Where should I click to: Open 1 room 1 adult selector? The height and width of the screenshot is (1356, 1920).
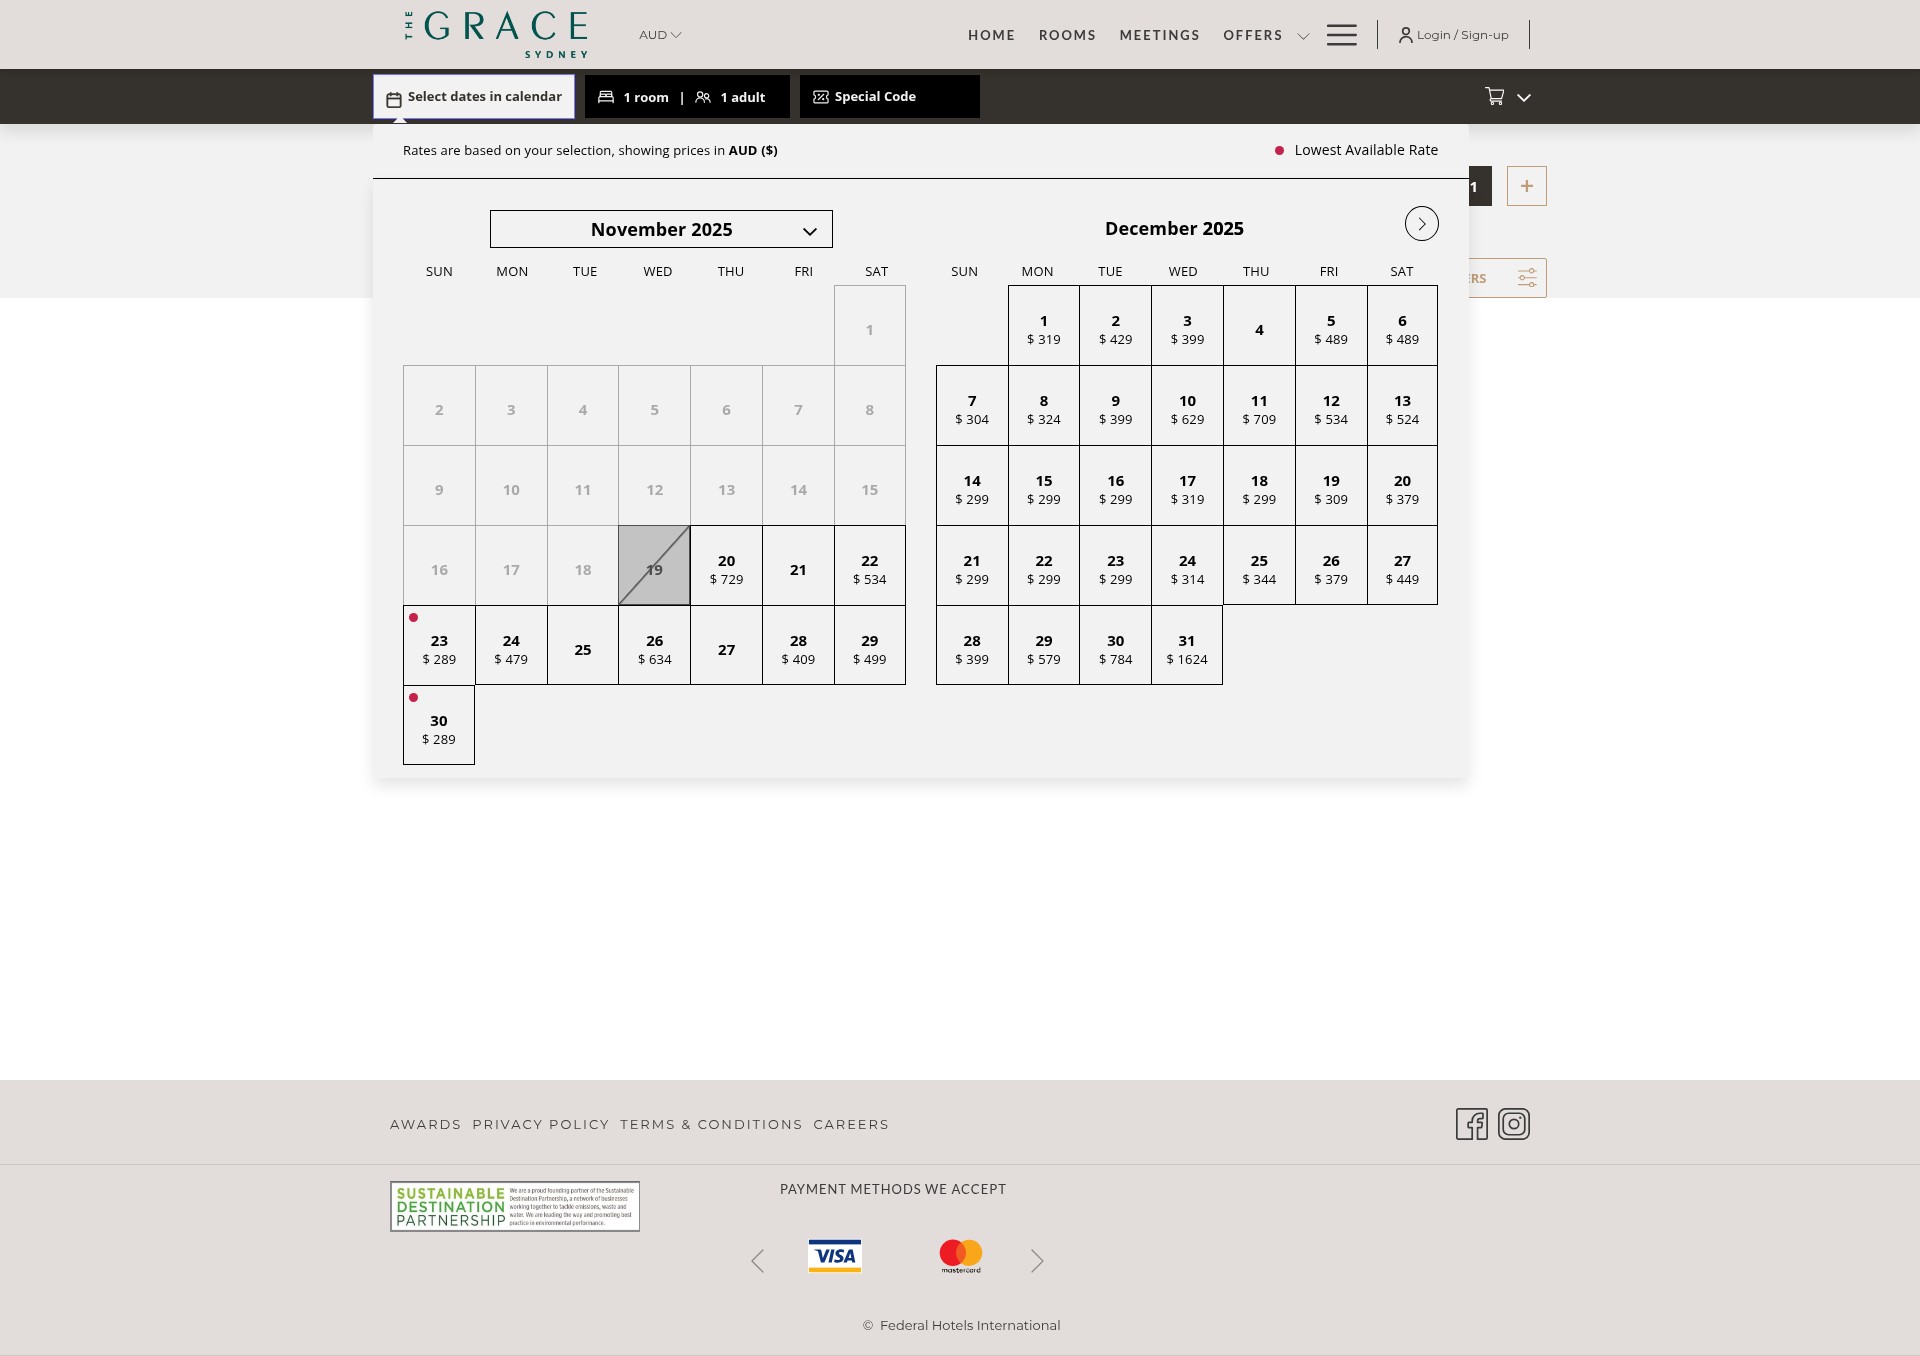(x=687, y=97)
